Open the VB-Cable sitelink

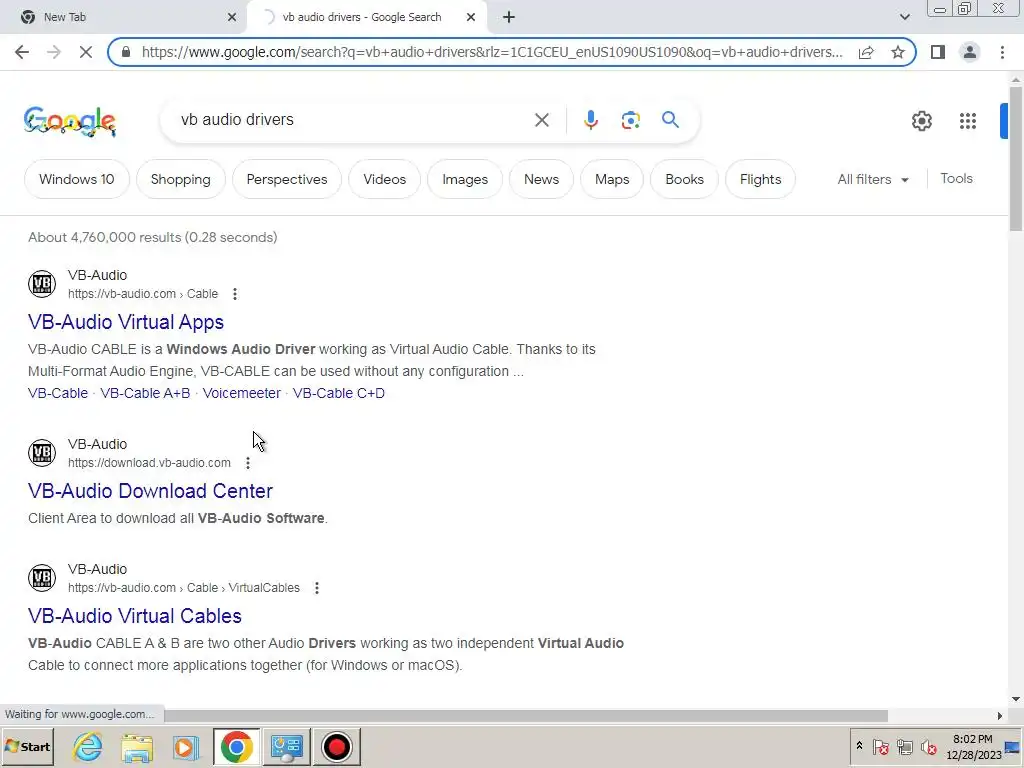point(58,393)
